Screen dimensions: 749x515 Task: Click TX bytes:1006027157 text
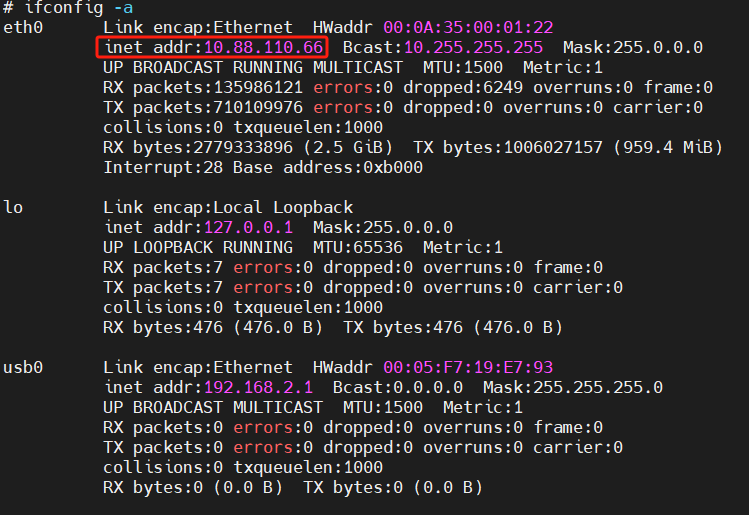508,148
